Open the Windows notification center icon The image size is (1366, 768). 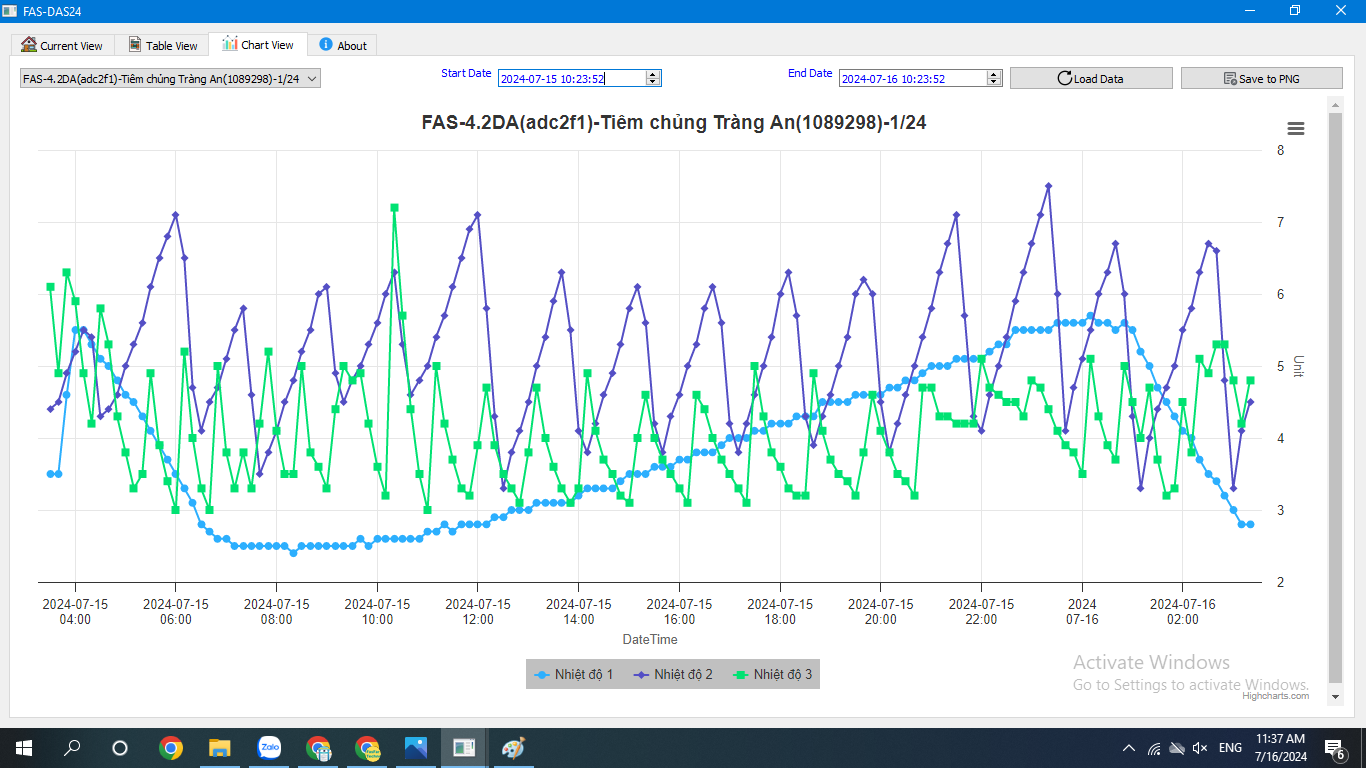(x=1334, y=747)
